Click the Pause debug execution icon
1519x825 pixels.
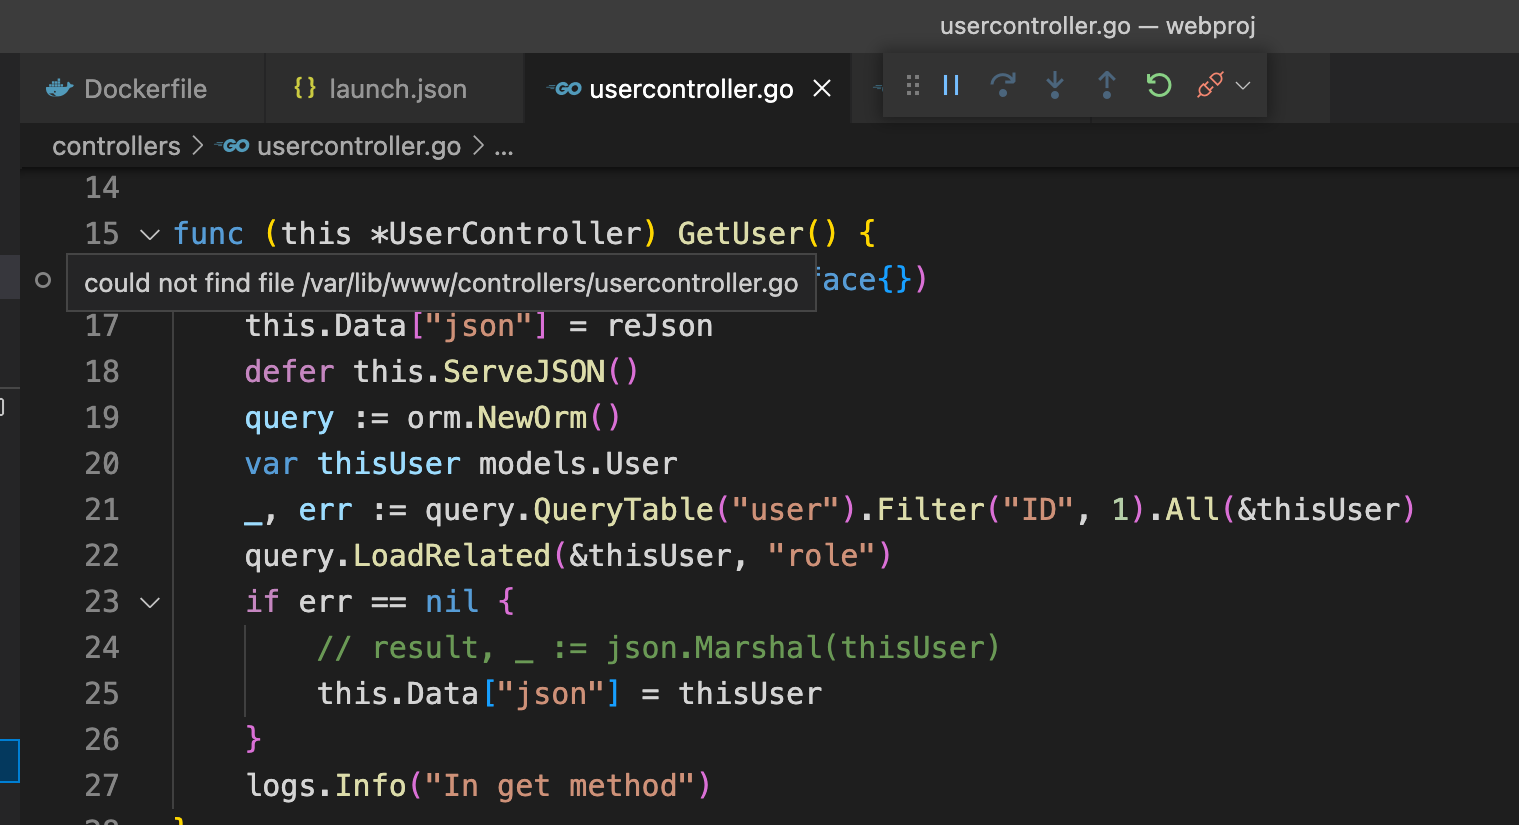950,85
